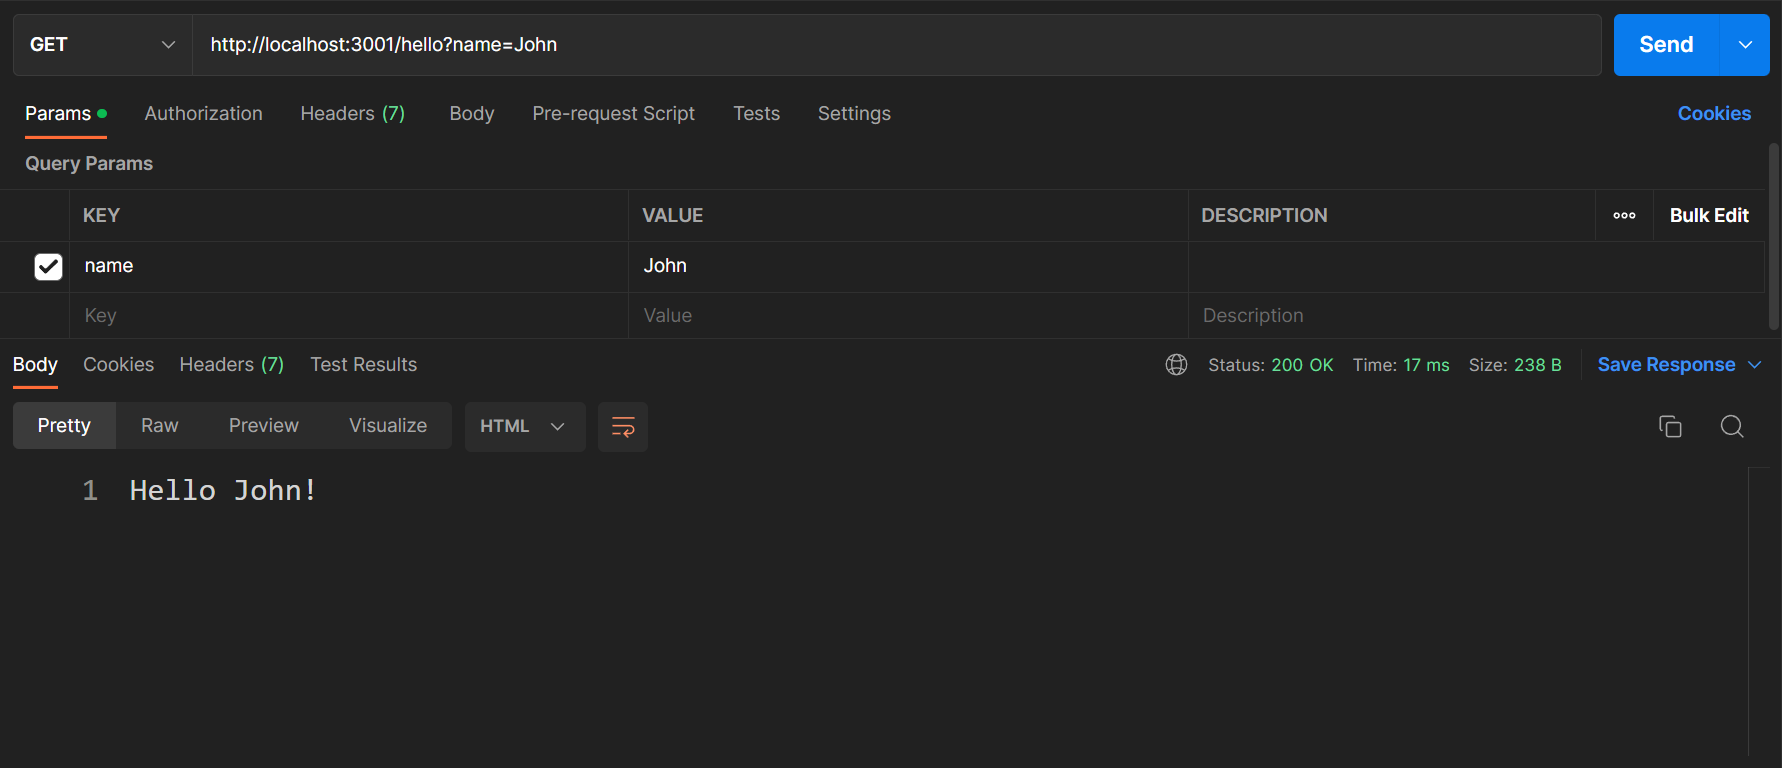The height and width of the screenshot is (768, 1782).
Task: Copy response body using copy icon
Action: point(1670,427)
